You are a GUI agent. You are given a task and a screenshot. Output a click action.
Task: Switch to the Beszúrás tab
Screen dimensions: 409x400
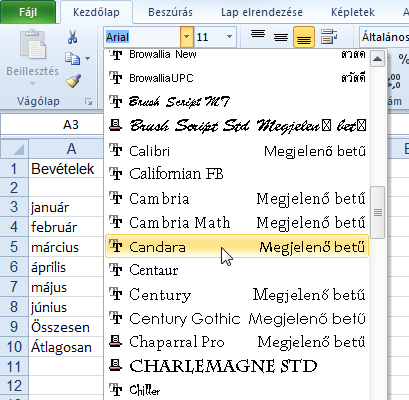click(170, 12)
